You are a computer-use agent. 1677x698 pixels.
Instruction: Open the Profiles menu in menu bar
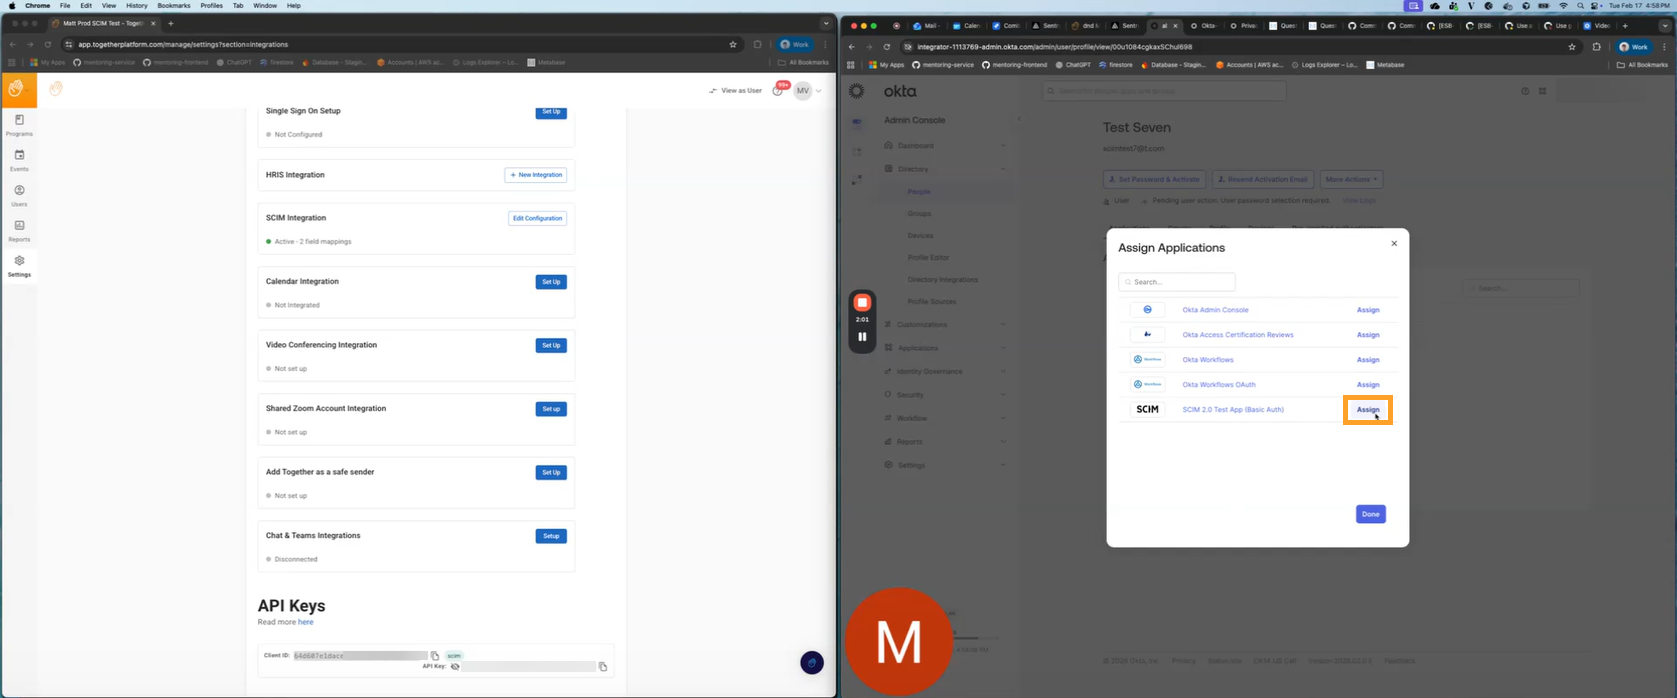[x=212, y=6]
